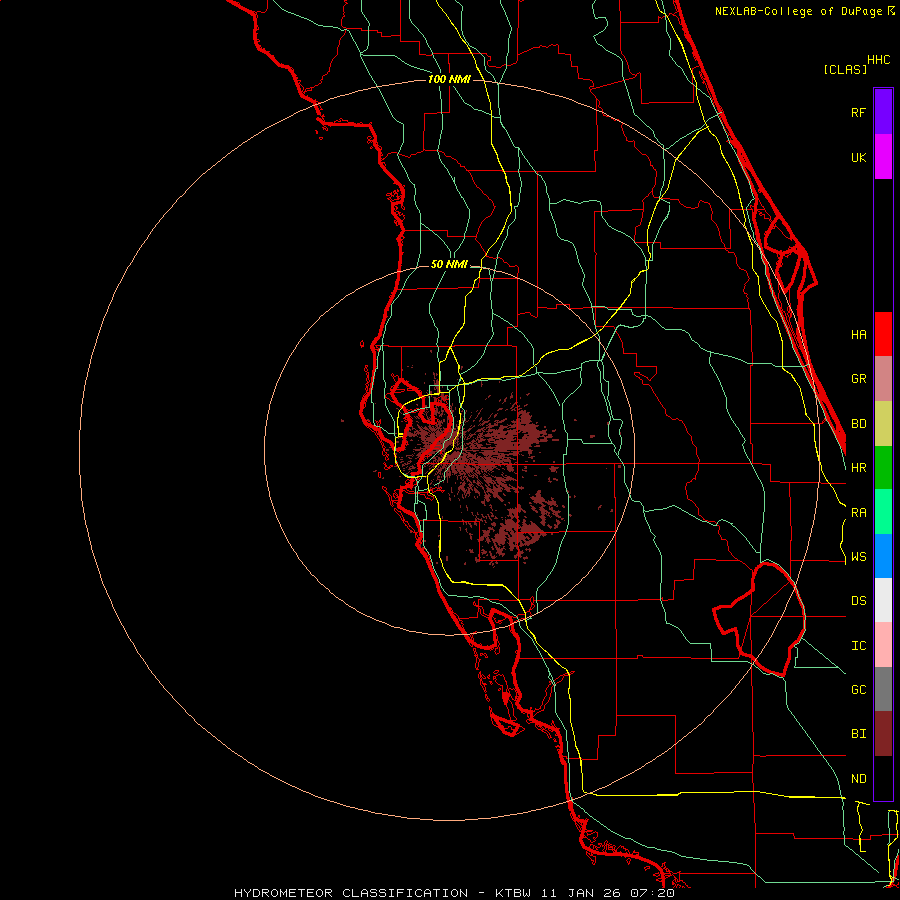This screenshot has width=900, height=900.
Task: Click the purple RF color swatch in legend
Action: (x=883, y=112)
